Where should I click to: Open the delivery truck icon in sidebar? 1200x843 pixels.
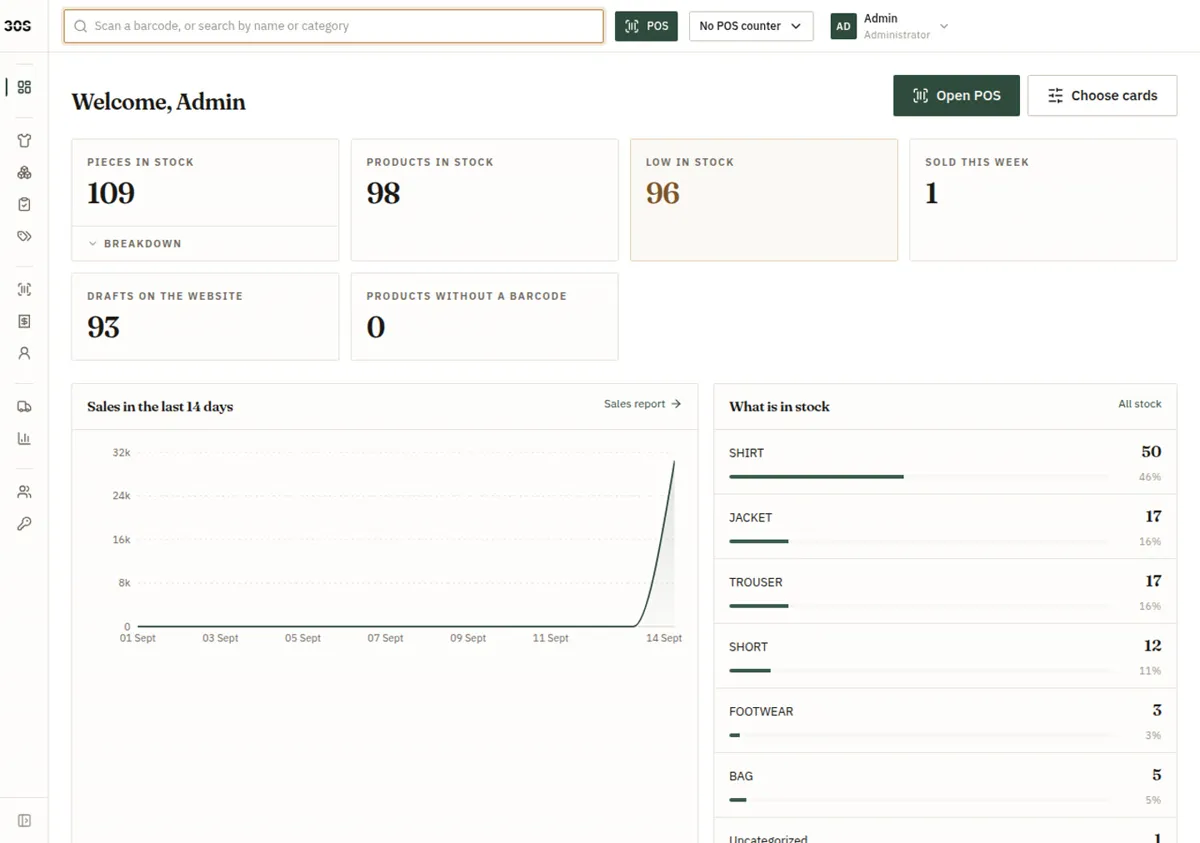click(x=24, y=407)
